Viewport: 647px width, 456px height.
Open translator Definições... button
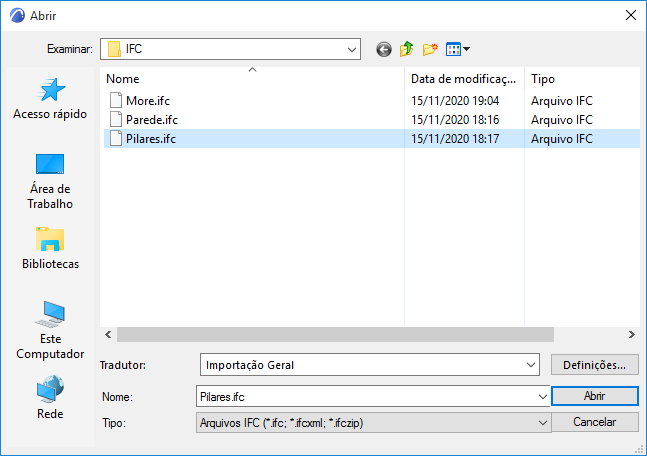point(595,365)
